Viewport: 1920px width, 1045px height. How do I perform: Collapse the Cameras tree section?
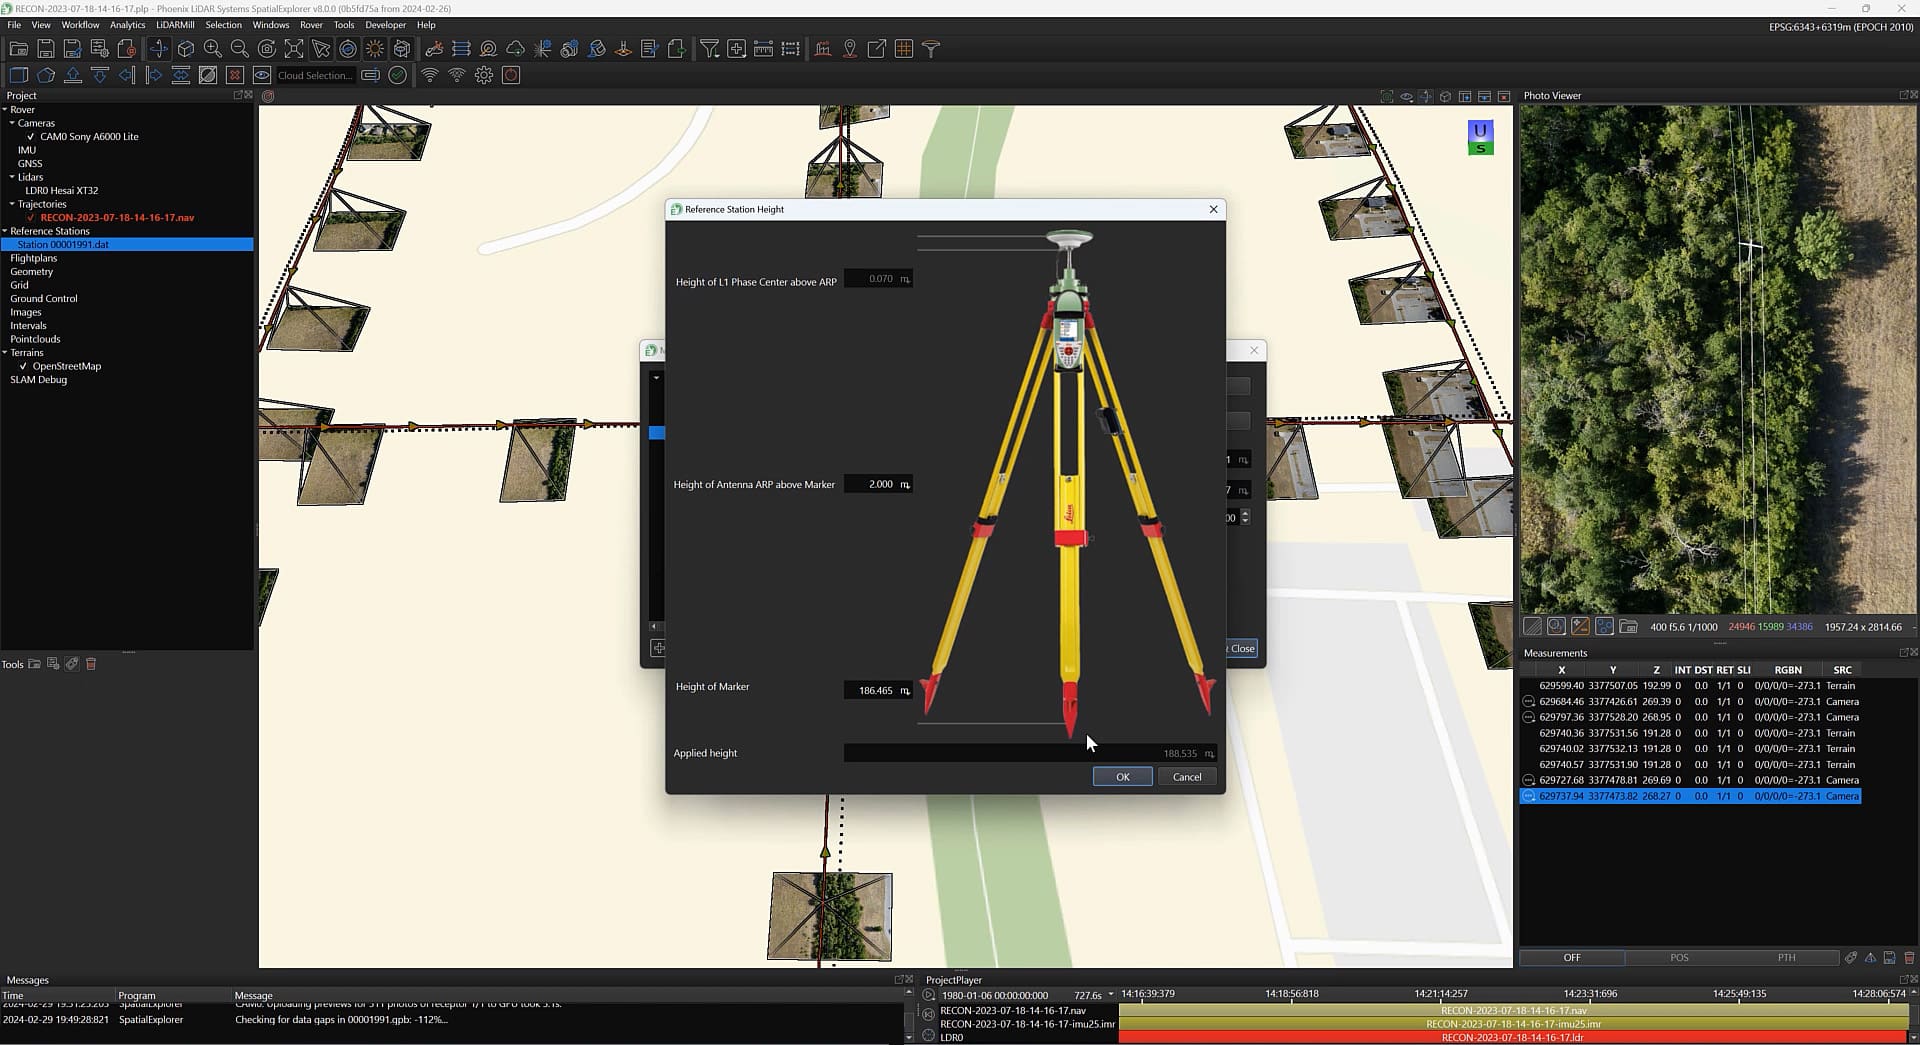coord(12,123)
